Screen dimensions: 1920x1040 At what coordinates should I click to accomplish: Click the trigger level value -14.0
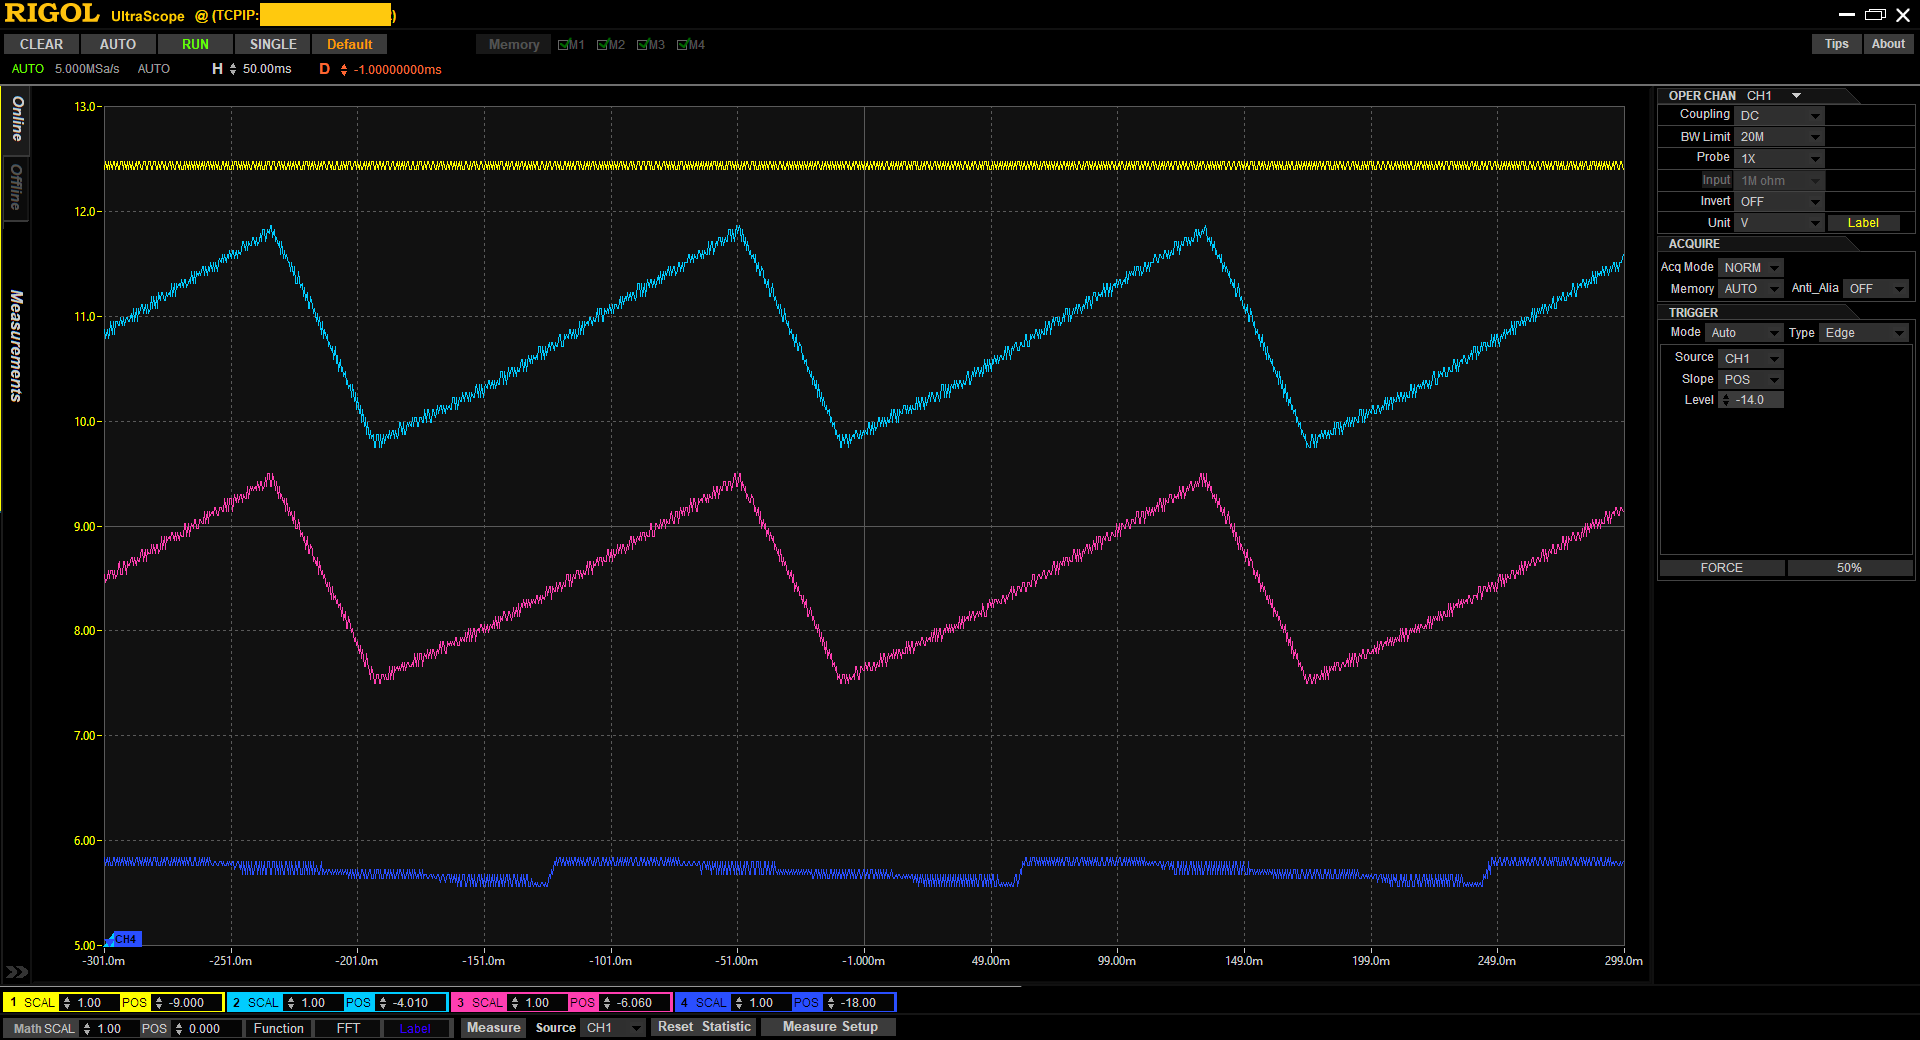pos(1750,400)
